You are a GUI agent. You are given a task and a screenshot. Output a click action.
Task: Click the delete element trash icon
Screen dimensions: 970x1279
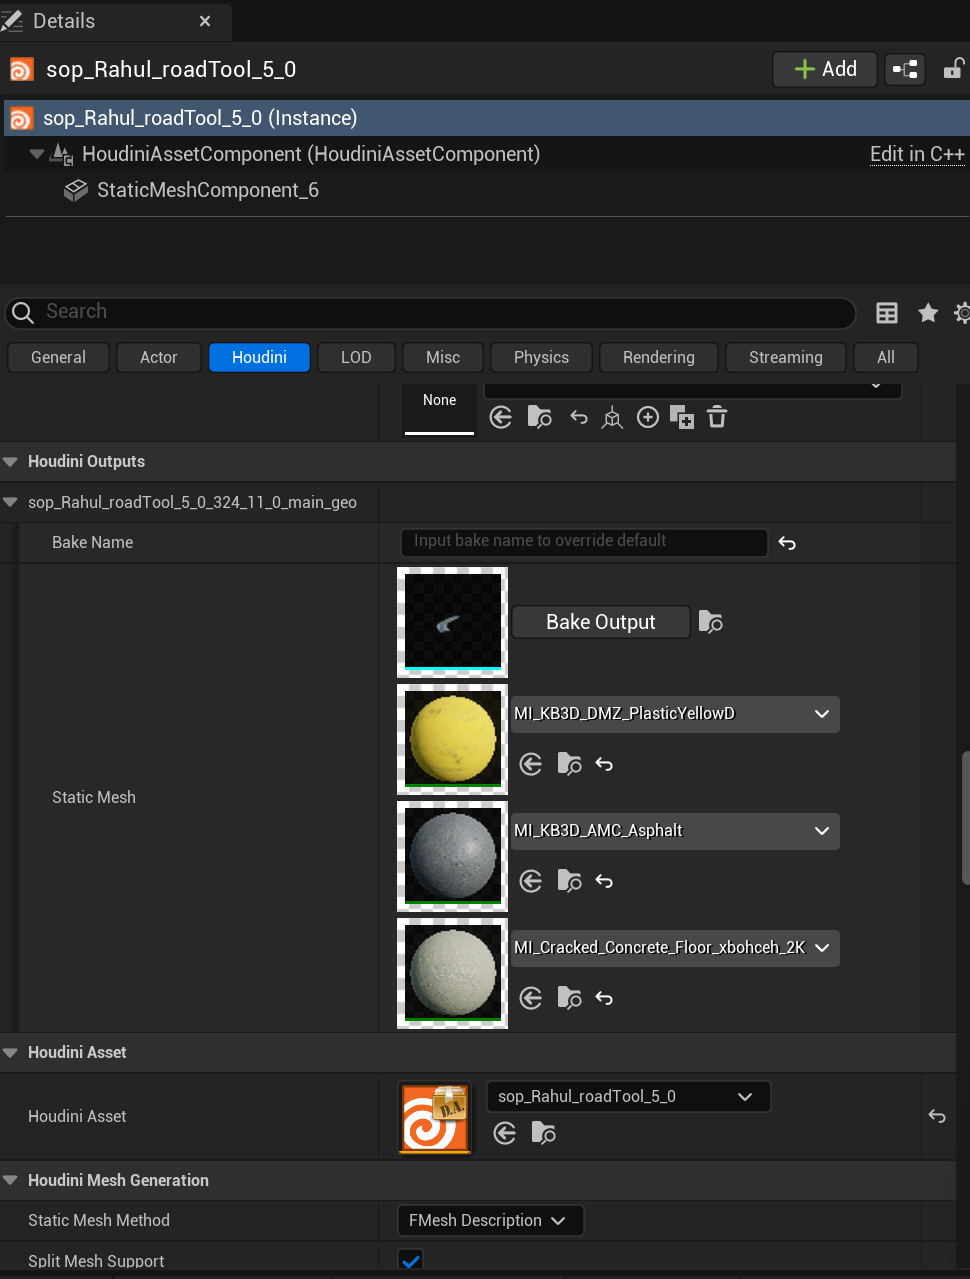(x=717, y=417)
